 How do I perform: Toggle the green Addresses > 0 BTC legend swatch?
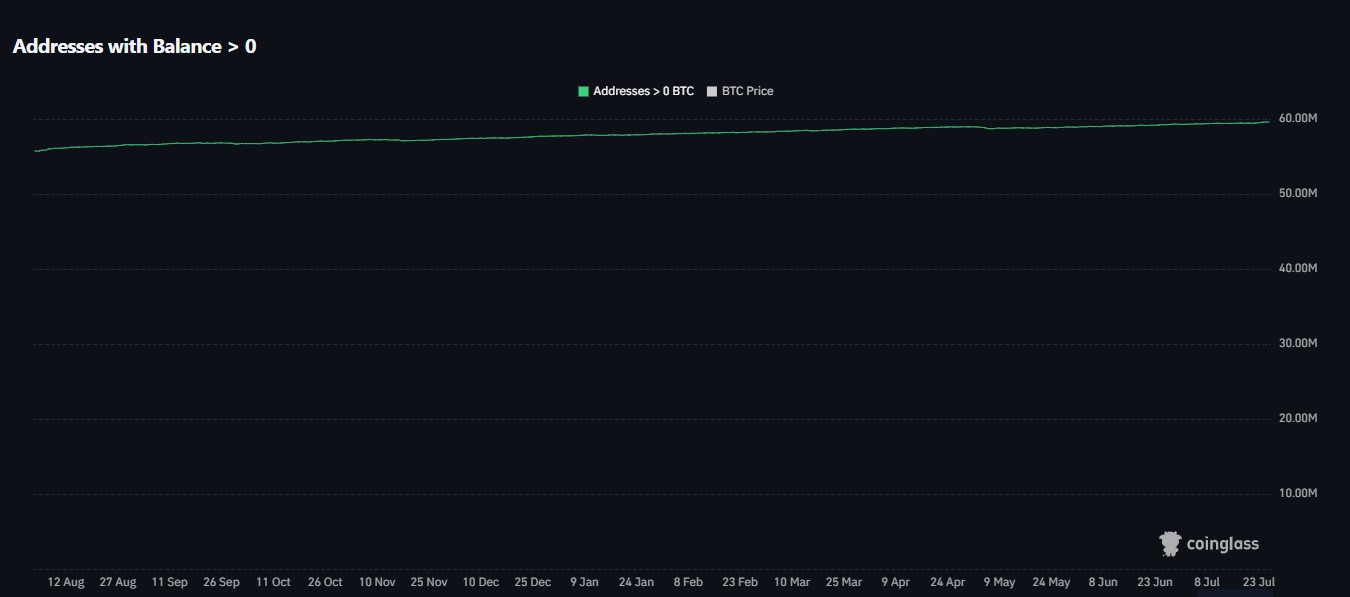tap(583, 91)
